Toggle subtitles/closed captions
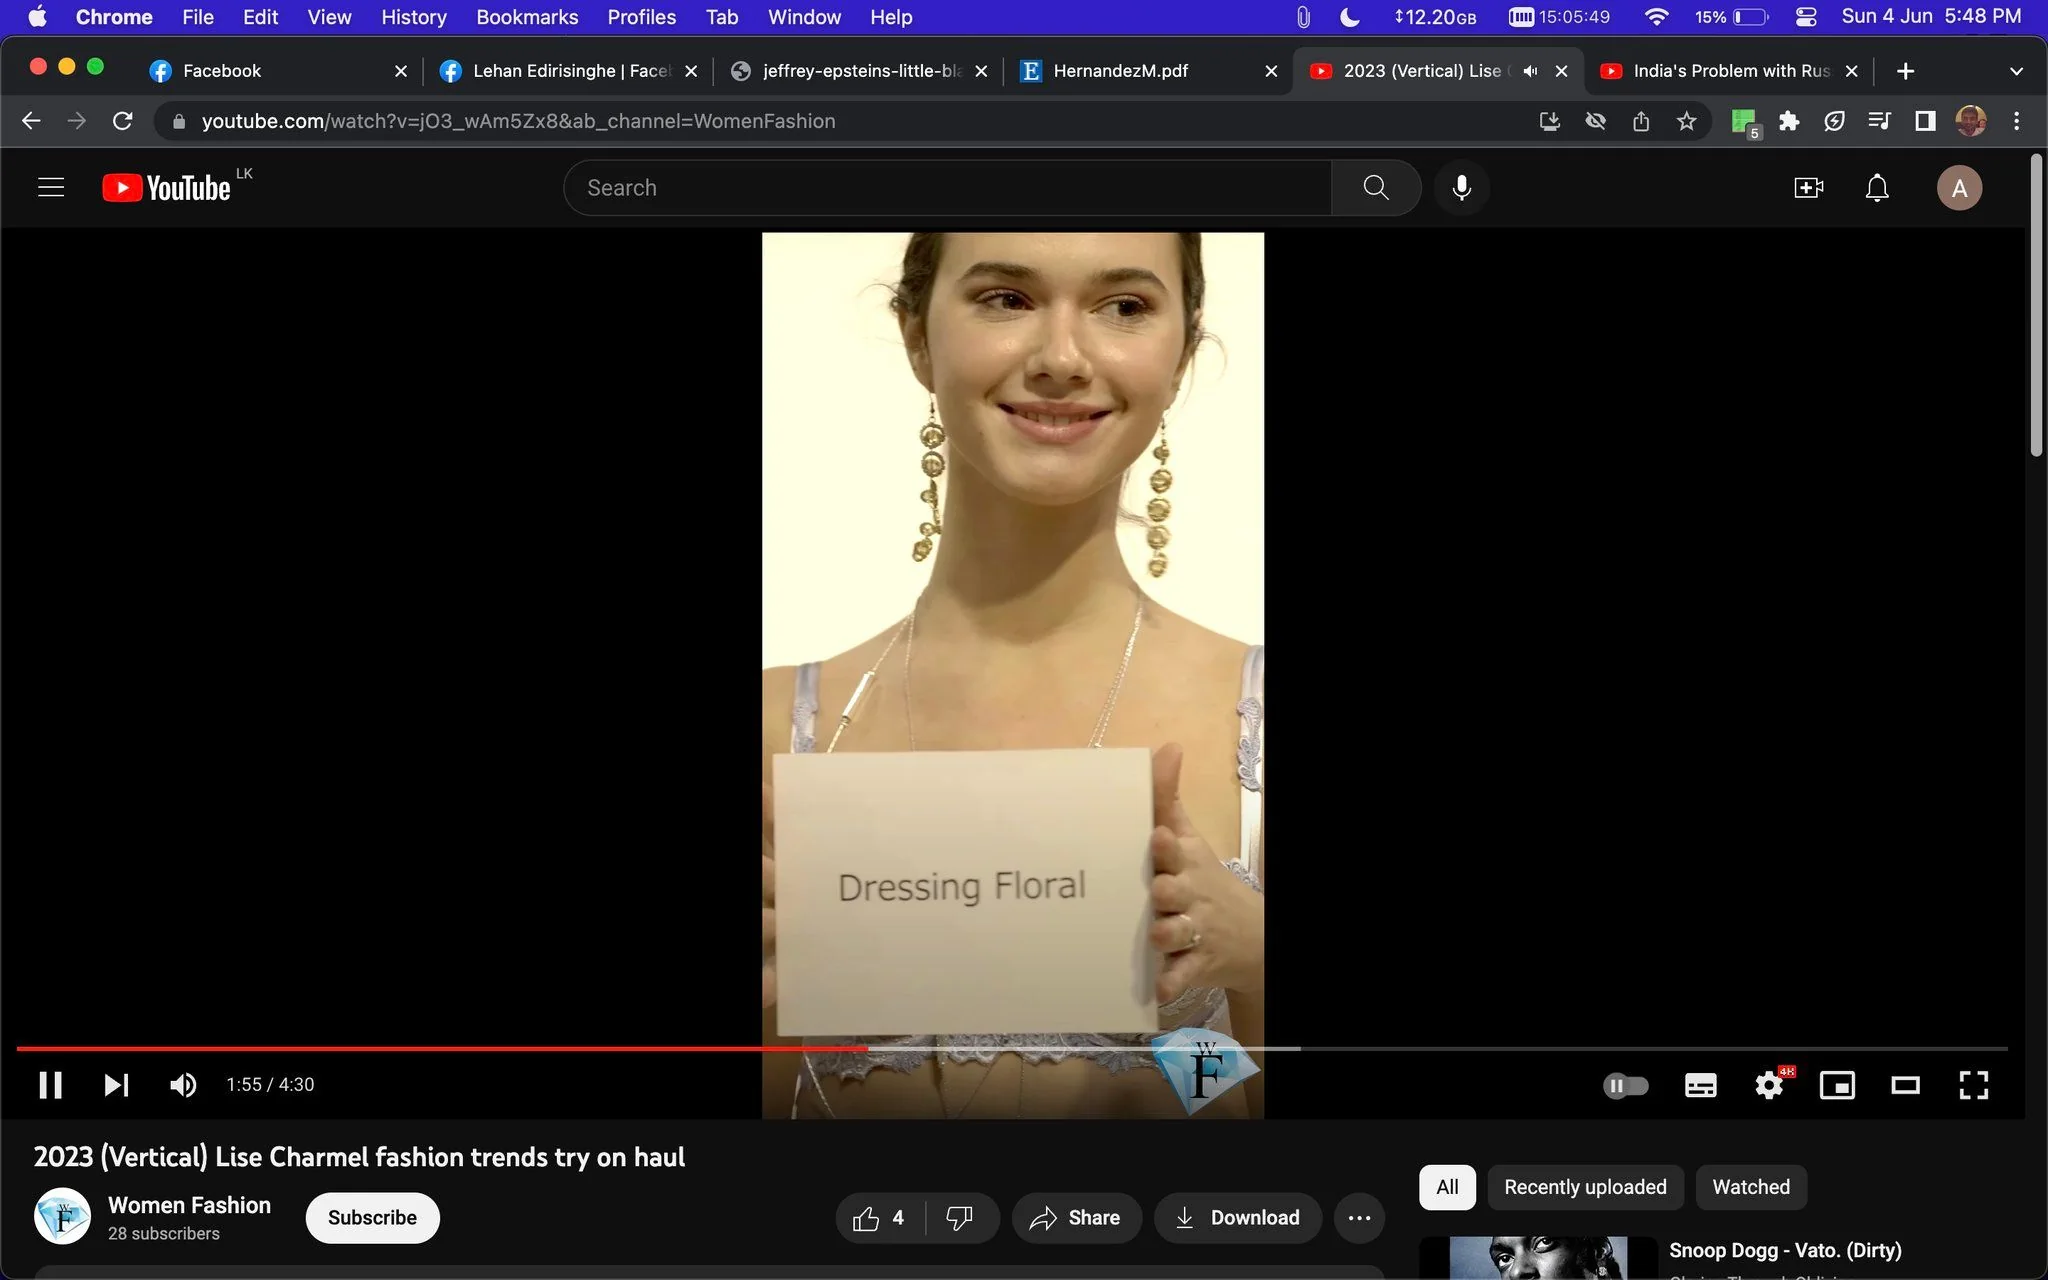The height and width of the screenshot is (1280, 2048). click(1700, 1086)
